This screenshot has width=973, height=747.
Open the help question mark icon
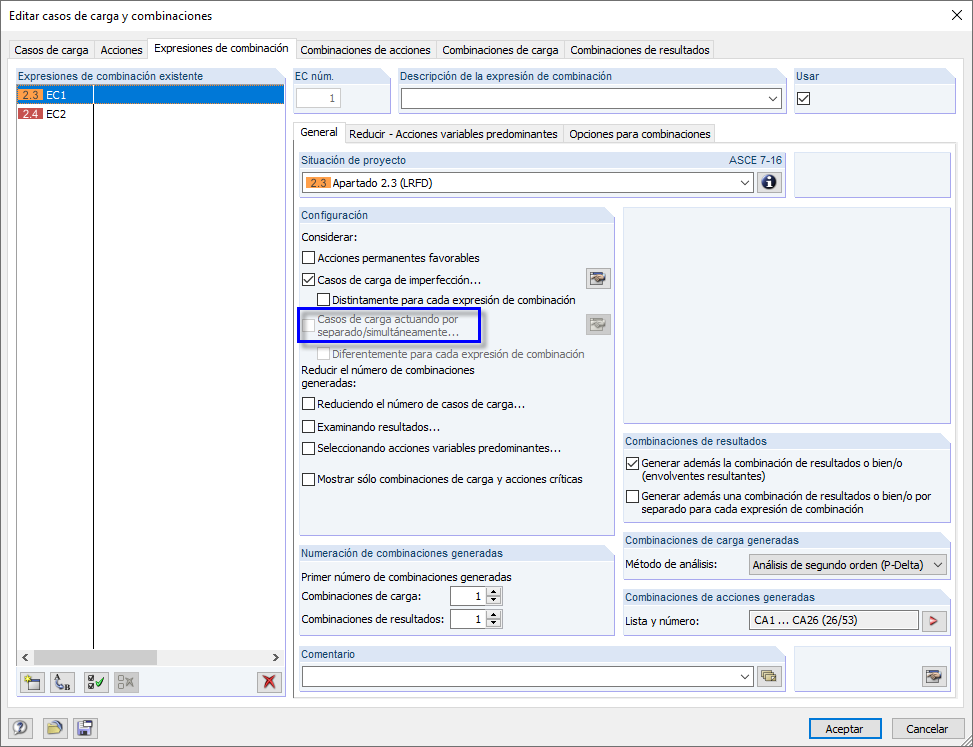coord(20,728)
